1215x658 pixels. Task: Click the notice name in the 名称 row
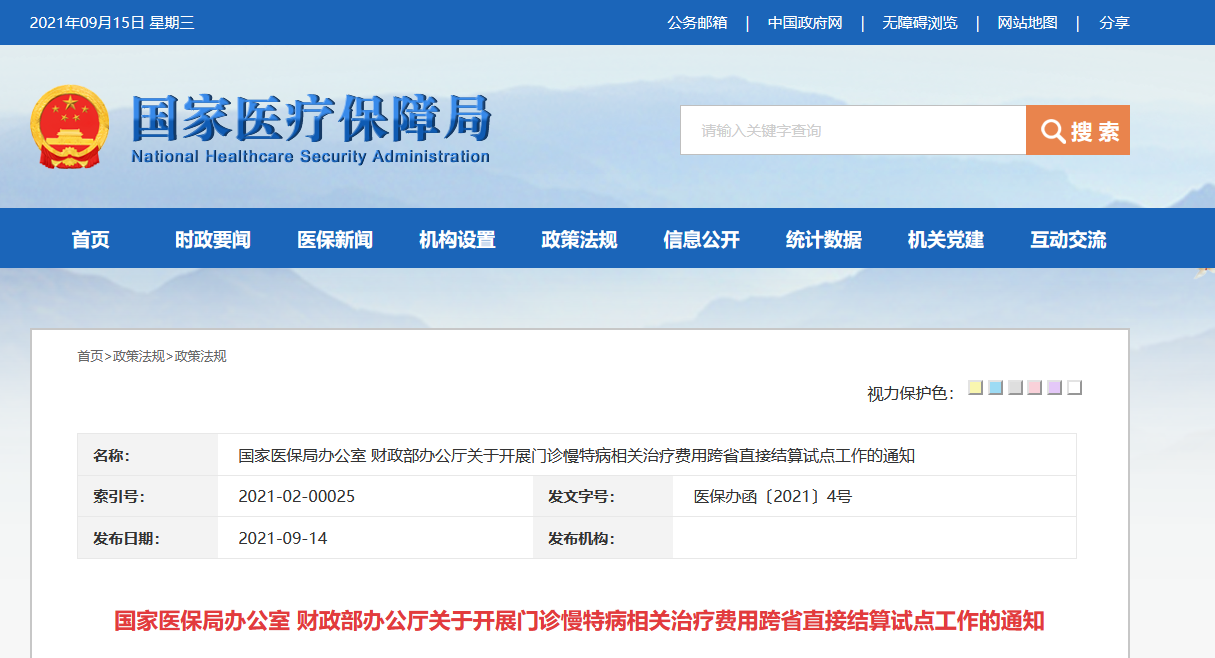point(576,455)
